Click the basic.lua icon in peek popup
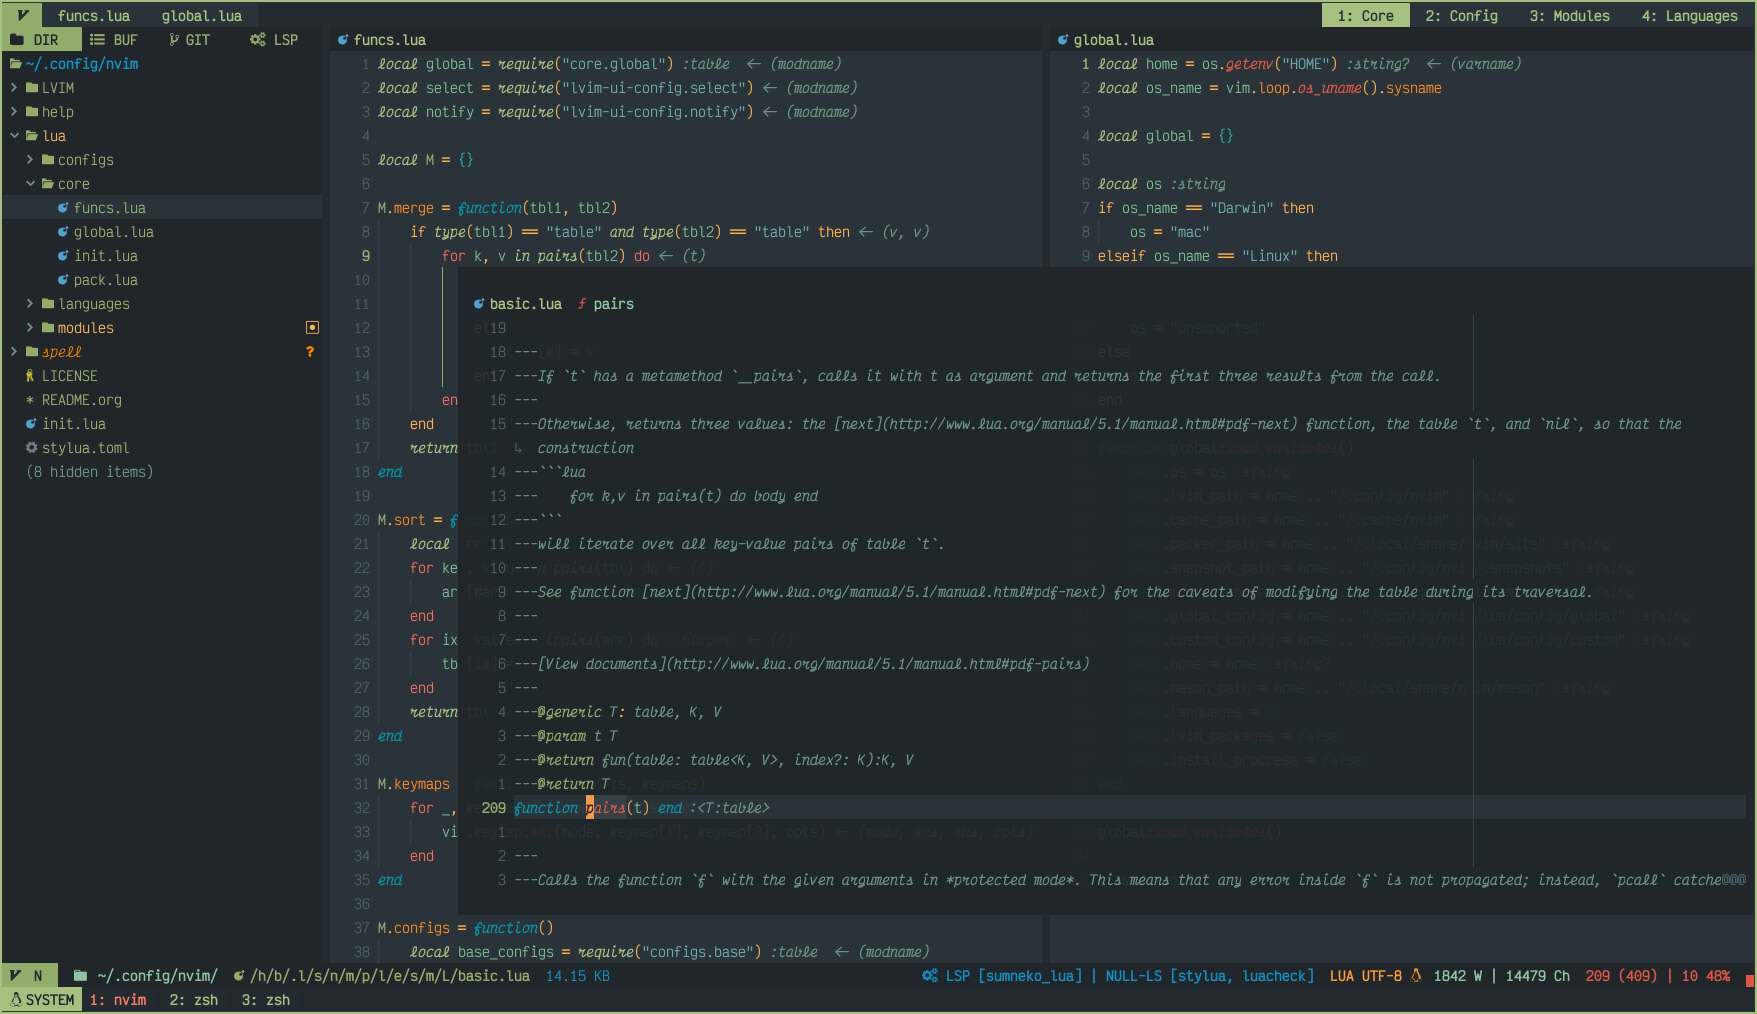 click(479, 304)
